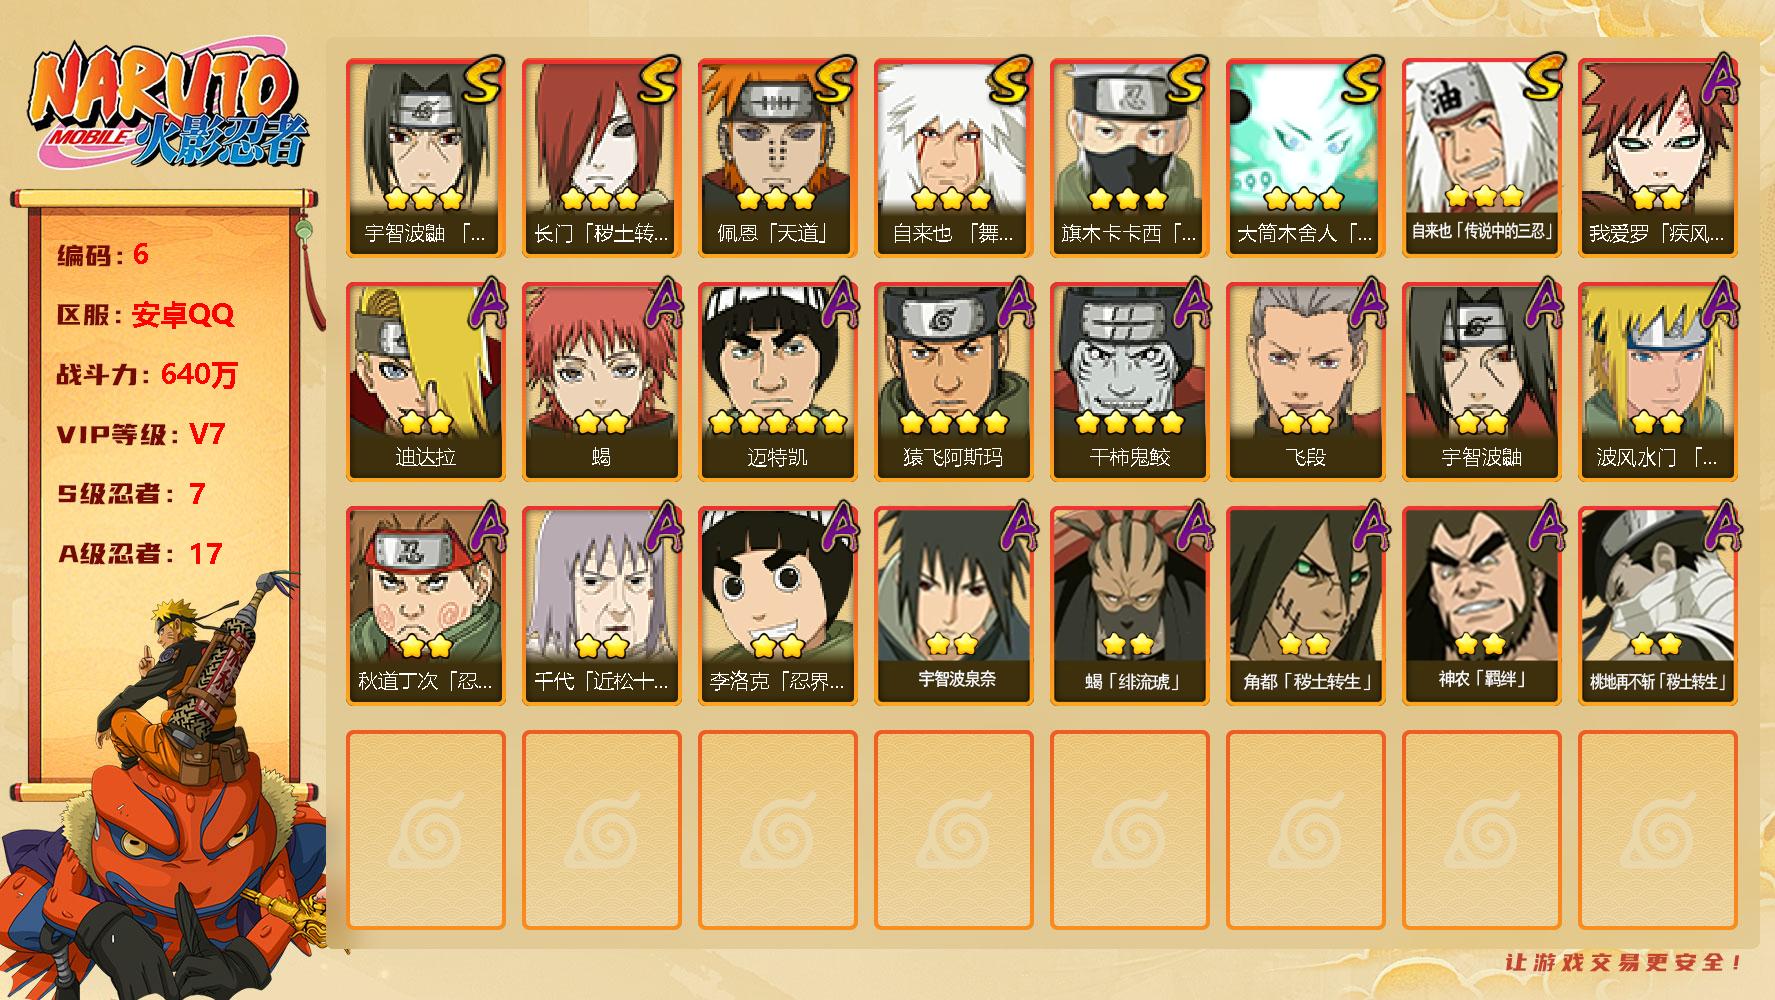Click the 干柿鬼鲛 ninja card
Screen dimensions: 1775x1000
point(1129,381)
